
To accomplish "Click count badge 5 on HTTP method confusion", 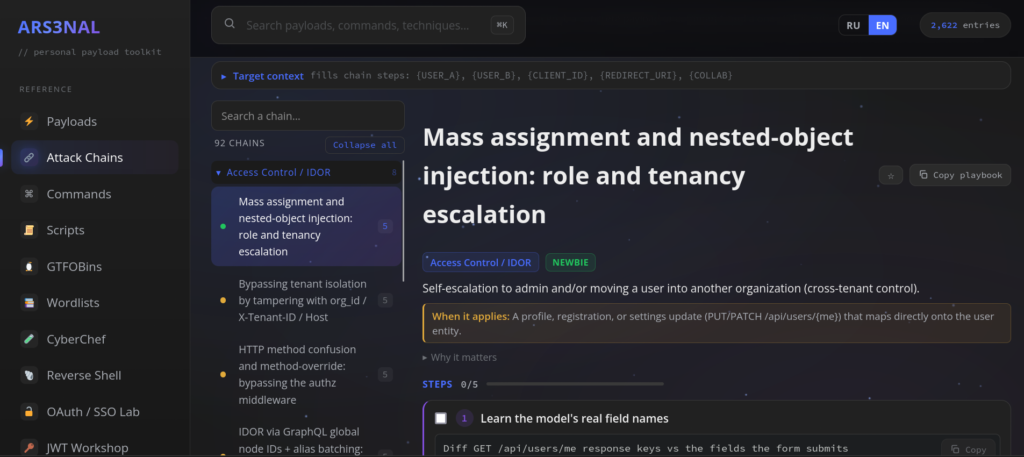I will point(385,375).
